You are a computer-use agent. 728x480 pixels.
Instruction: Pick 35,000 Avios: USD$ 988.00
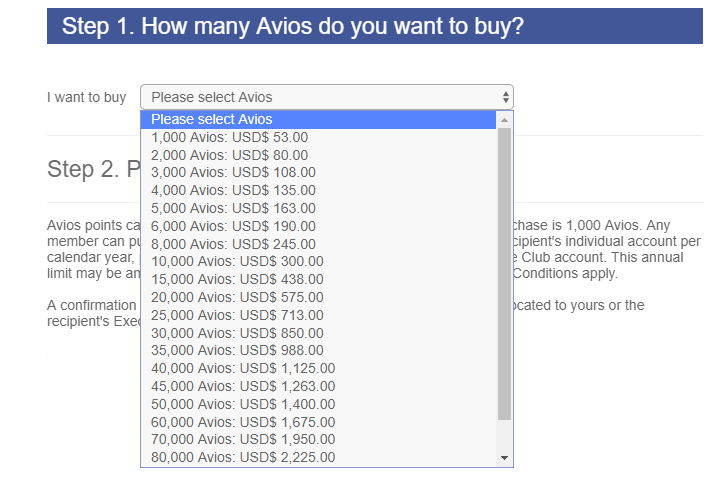click(237, 350)
